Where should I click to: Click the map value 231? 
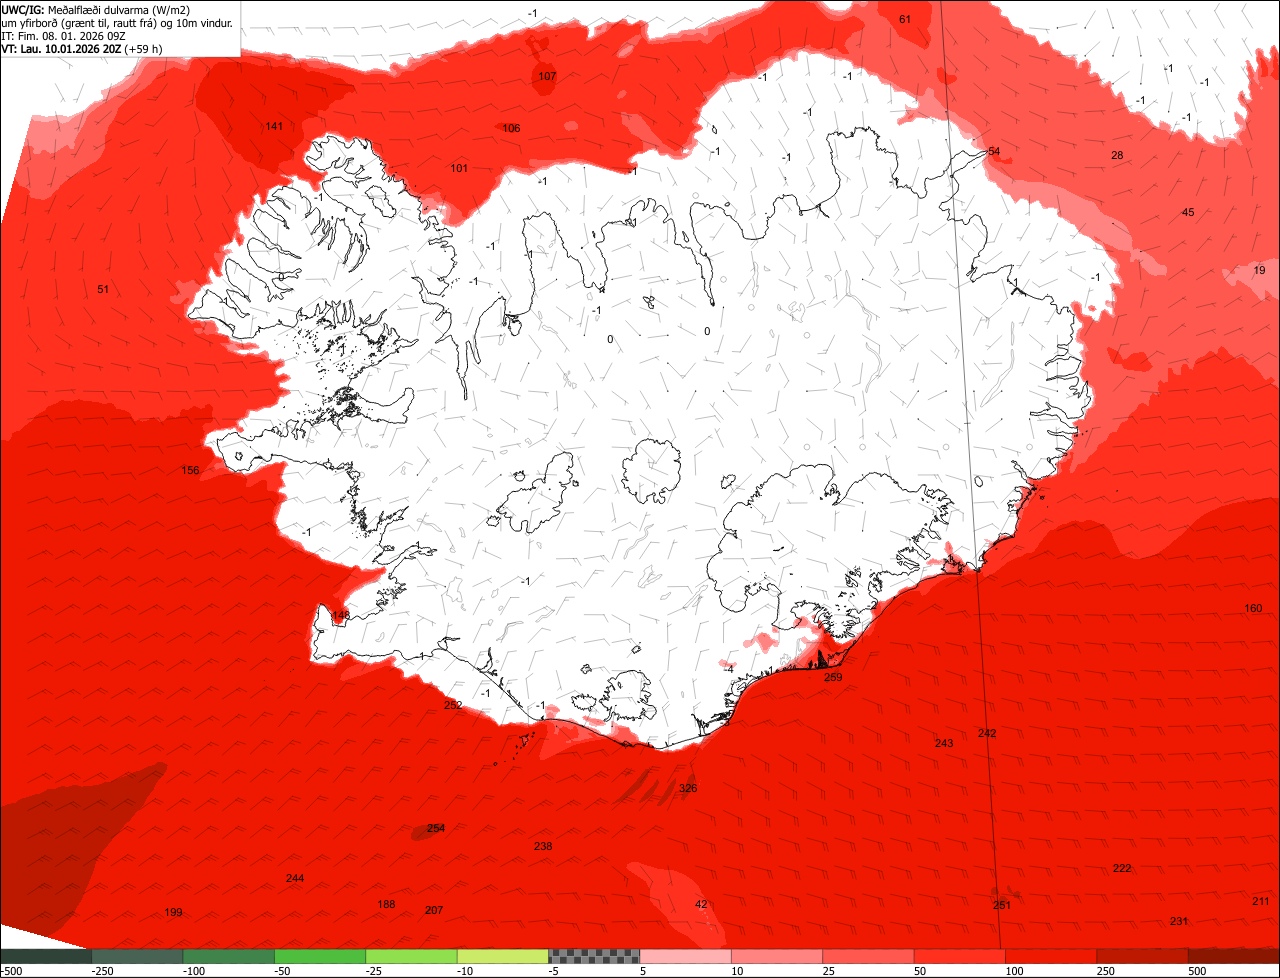click(1179, 921)
